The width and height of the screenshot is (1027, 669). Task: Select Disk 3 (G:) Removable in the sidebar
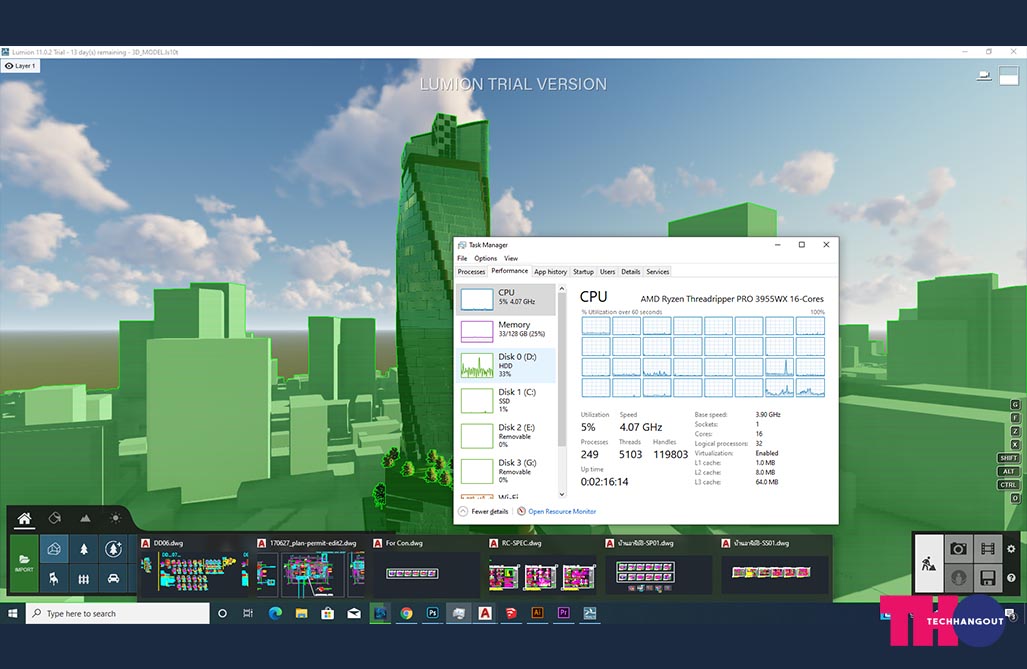point(506,471)
